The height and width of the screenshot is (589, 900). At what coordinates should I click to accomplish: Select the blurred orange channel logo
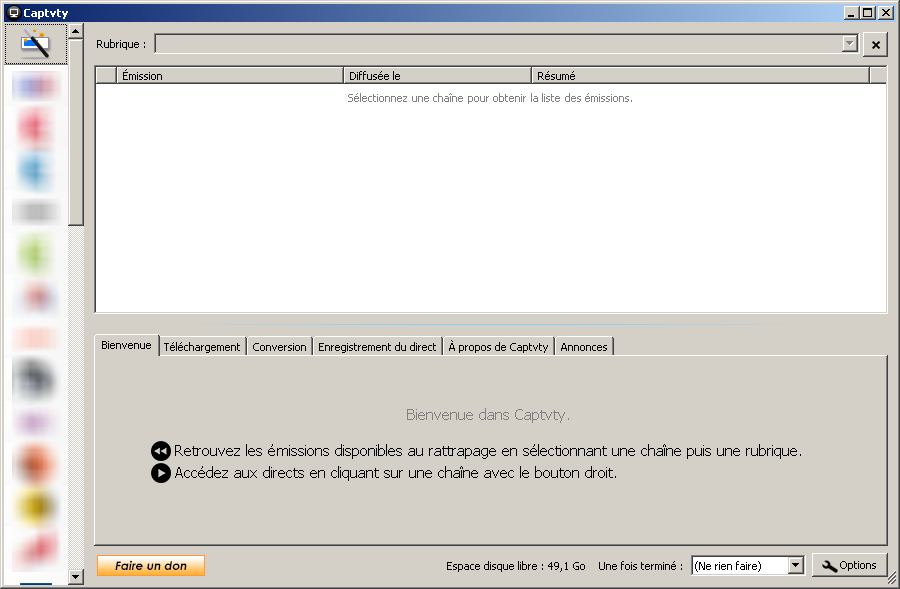[35, 463]
